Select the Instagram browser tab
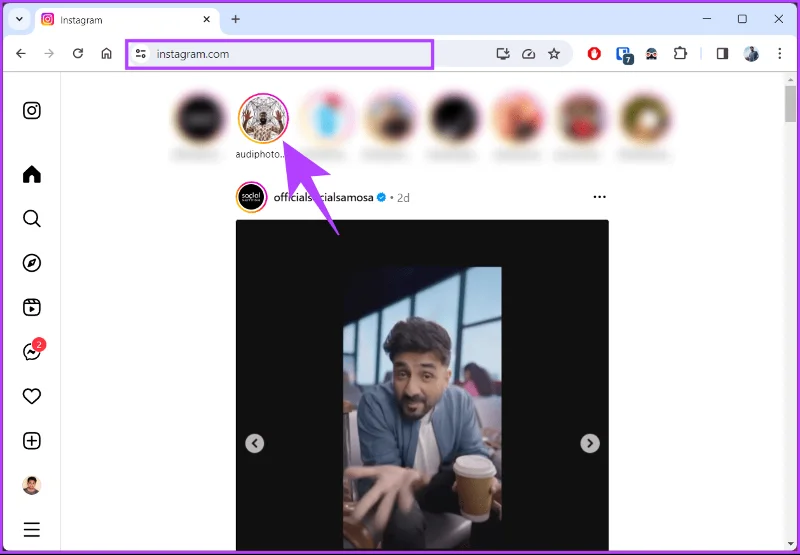The width and height of the screenshot is (800, 555). 127,20
